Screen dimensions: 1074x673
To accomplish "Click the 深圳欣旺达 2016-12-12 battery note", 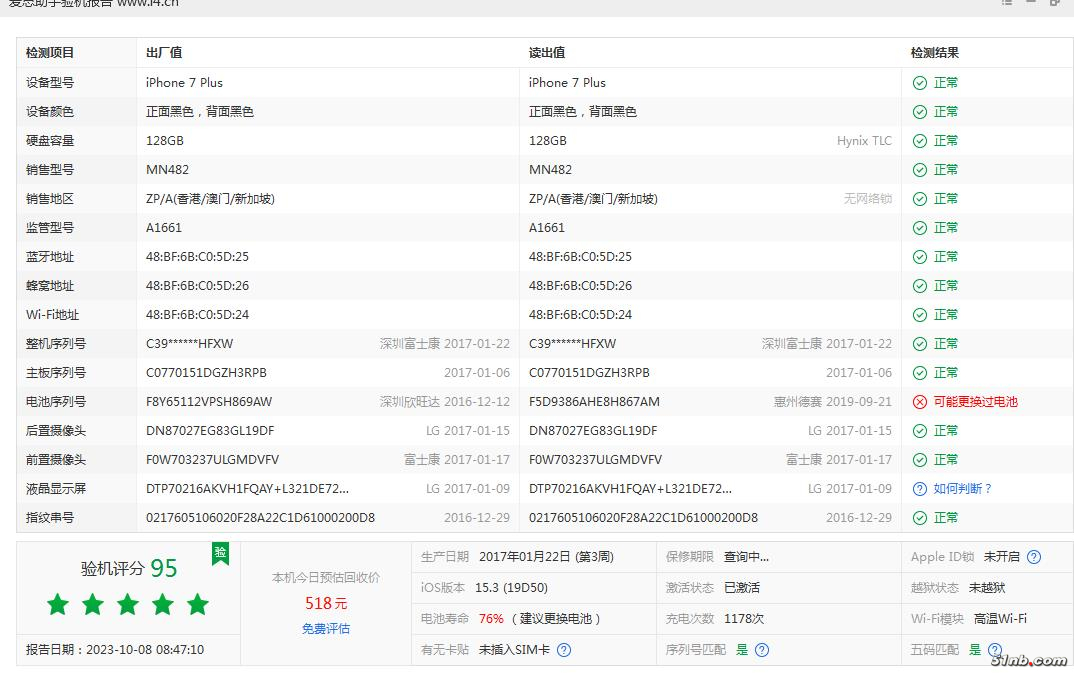I will click(445, 402).
